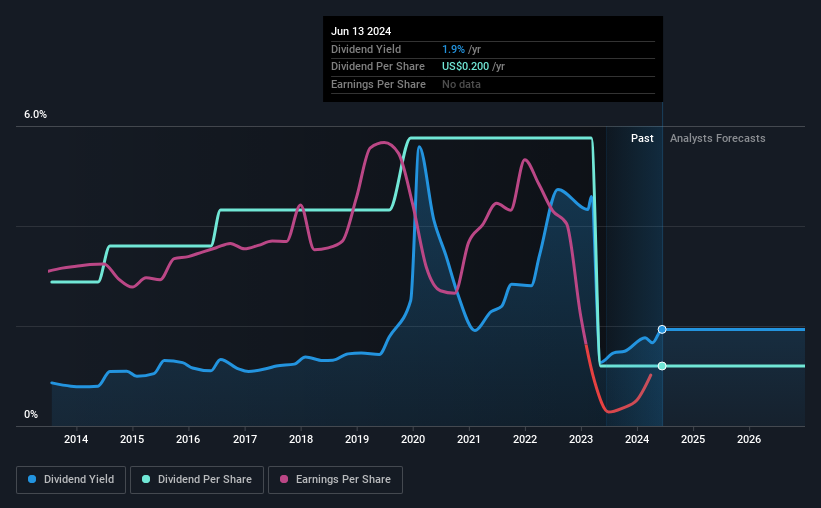
Task: Click the 1.9% dividend yield value in tooltip
Action: 453,49
